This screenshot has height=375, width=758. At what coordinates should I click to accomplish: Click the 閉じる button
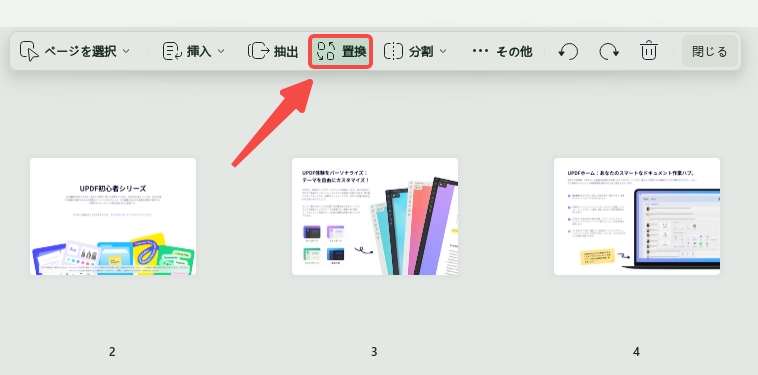click(710, 51)
